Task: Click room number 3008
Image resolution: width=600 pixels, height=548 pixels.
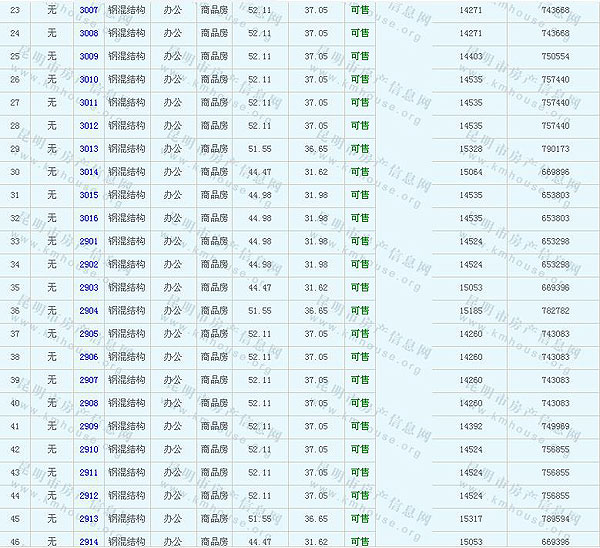Action: (x=89, y=33)
